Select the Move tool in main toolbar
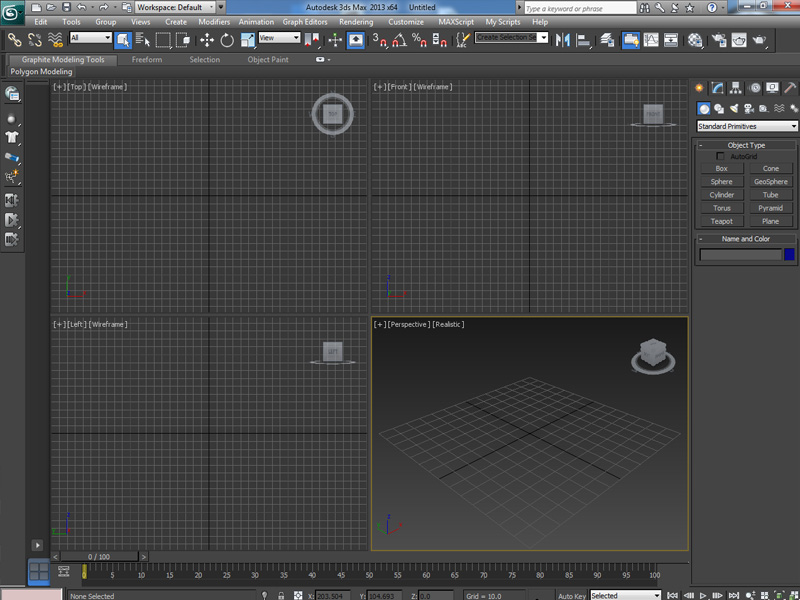The height and width of the screenshot is (600, 800). coord(207,40)
